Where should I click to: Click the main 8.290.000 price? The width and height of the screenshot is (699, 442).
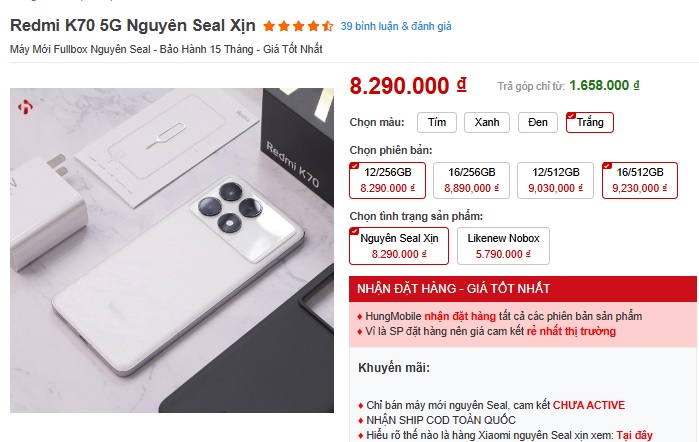point(408,86)
